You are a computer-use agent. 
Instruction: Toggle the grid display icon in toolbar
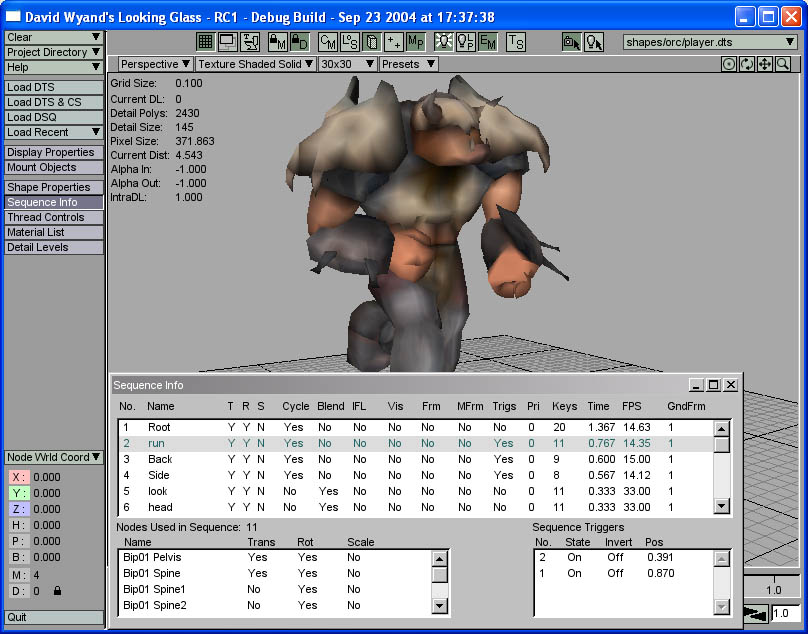pyautogui.click(x=205, y=41)
